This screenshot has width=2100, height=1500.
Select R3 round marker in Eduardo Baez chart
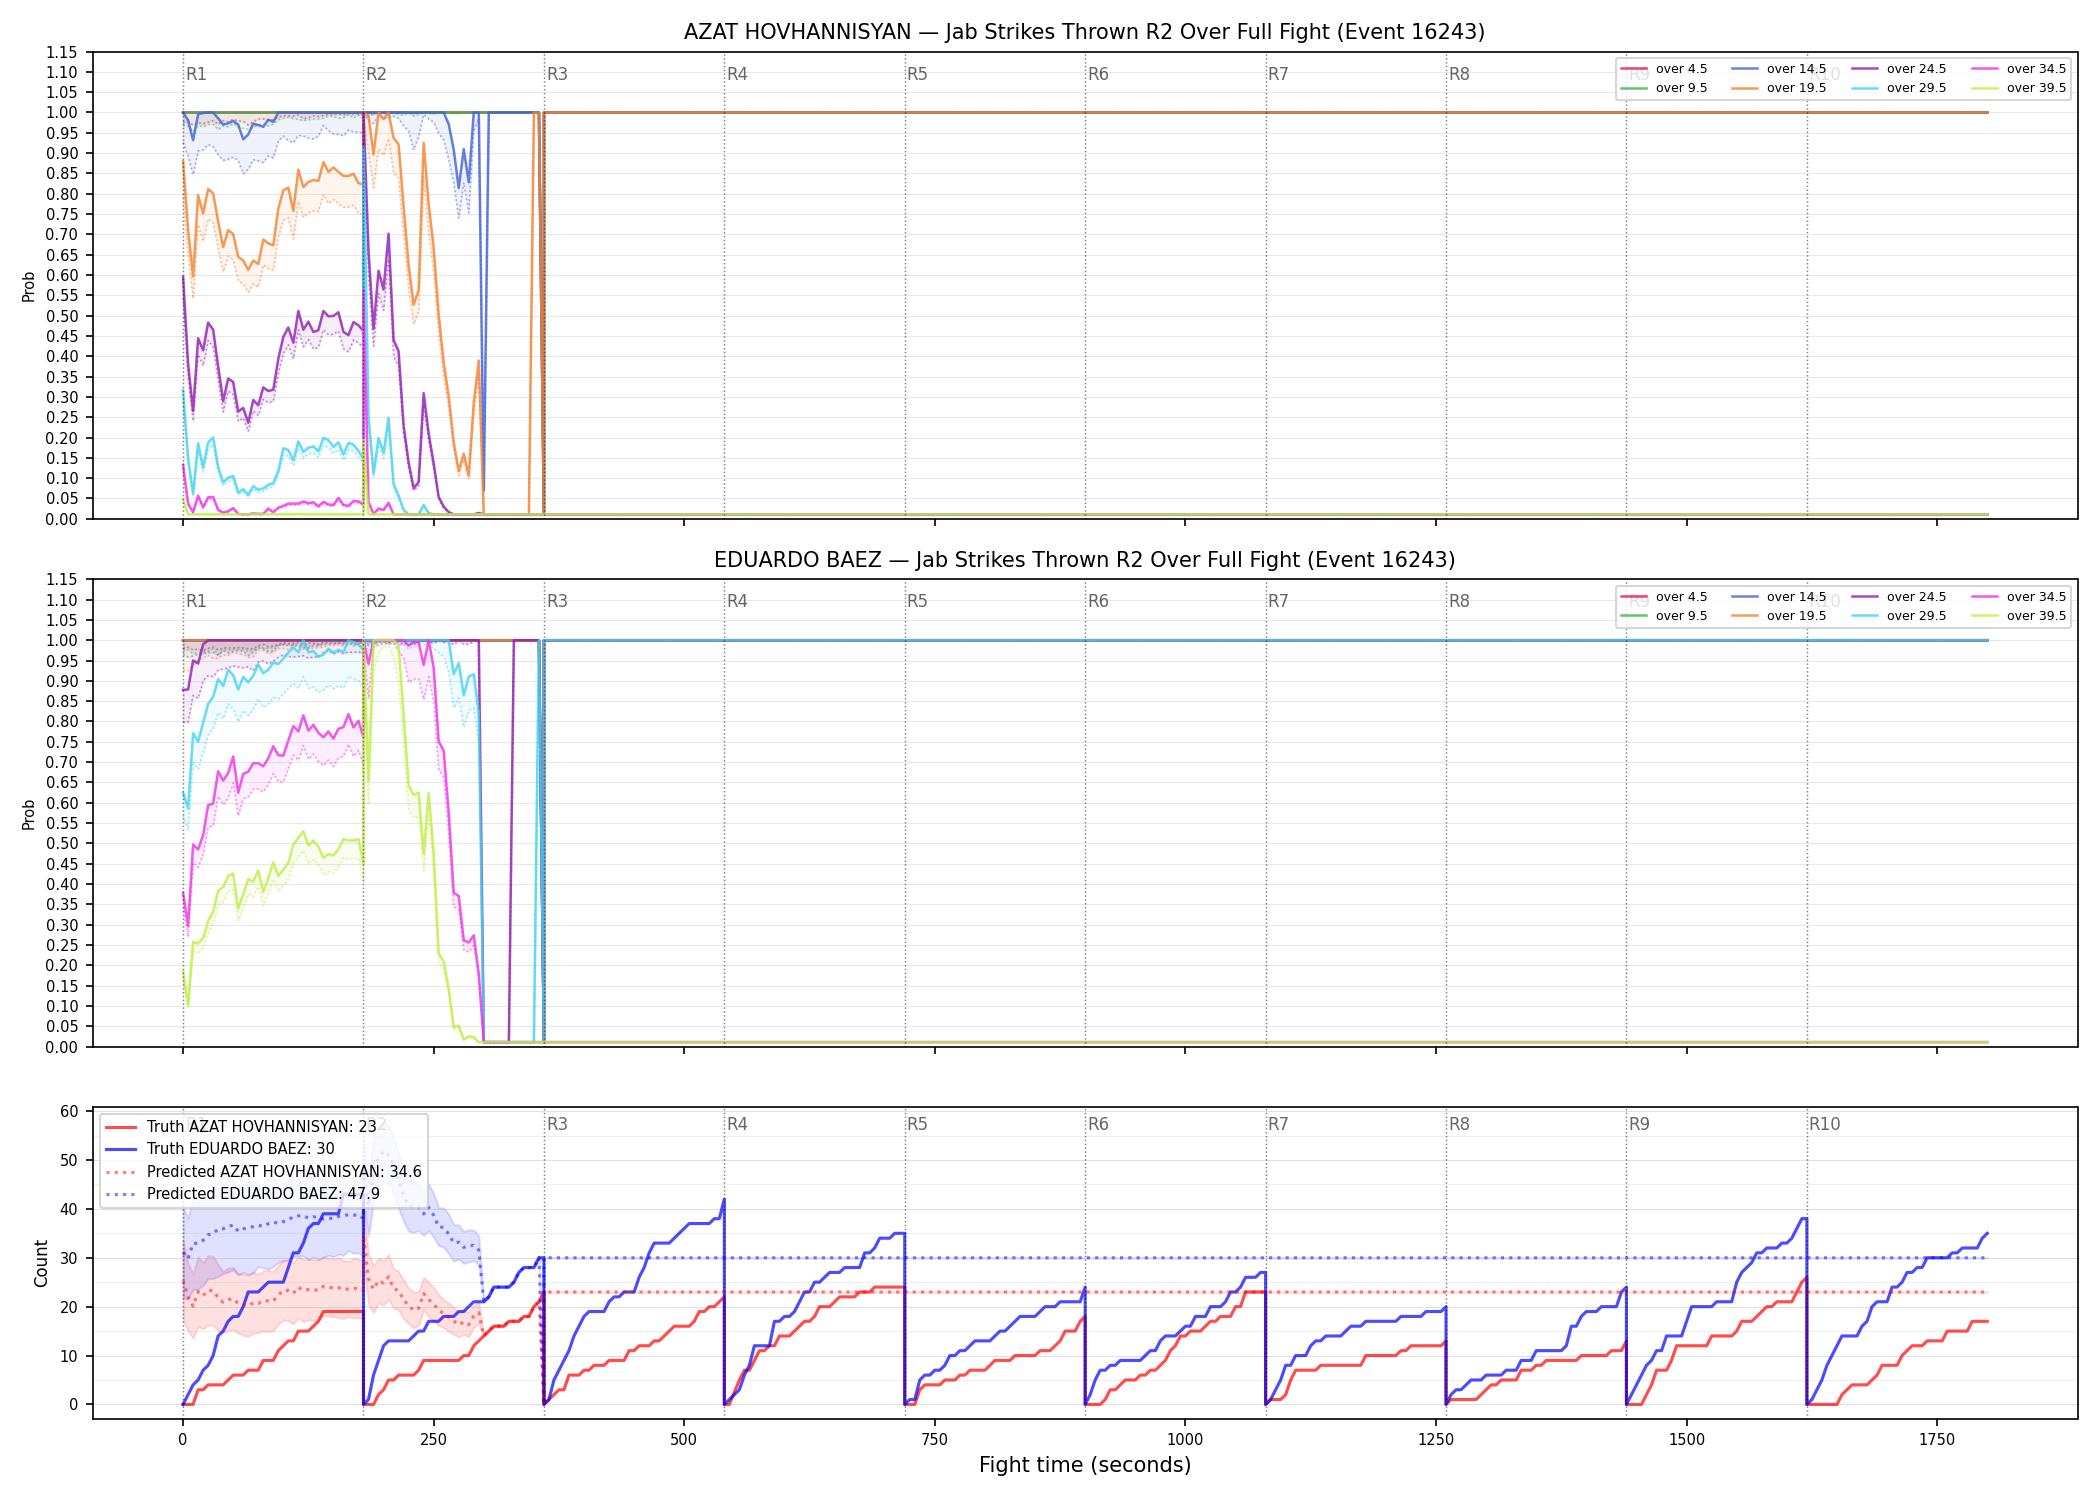point(557,601)
